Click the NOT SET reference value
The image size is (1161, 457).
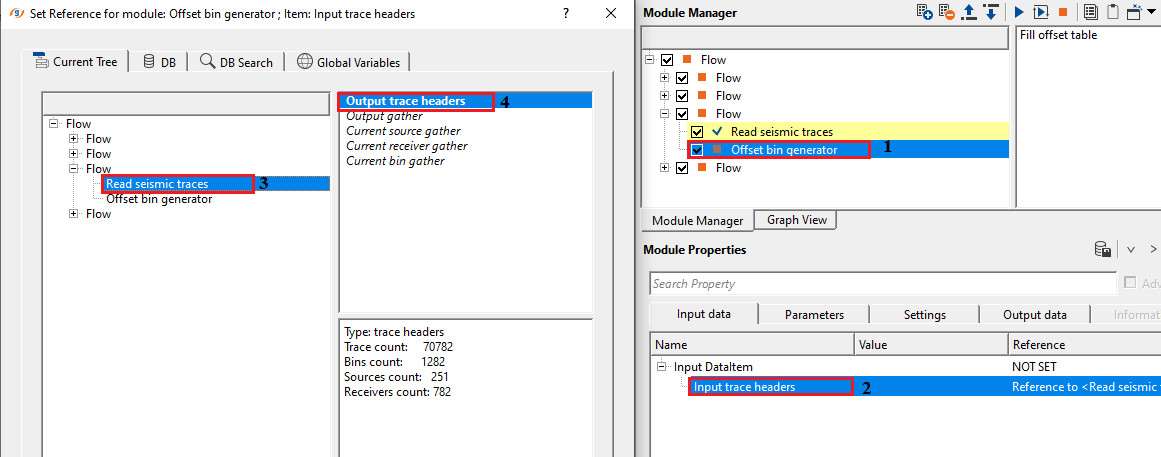(1034, 367)
